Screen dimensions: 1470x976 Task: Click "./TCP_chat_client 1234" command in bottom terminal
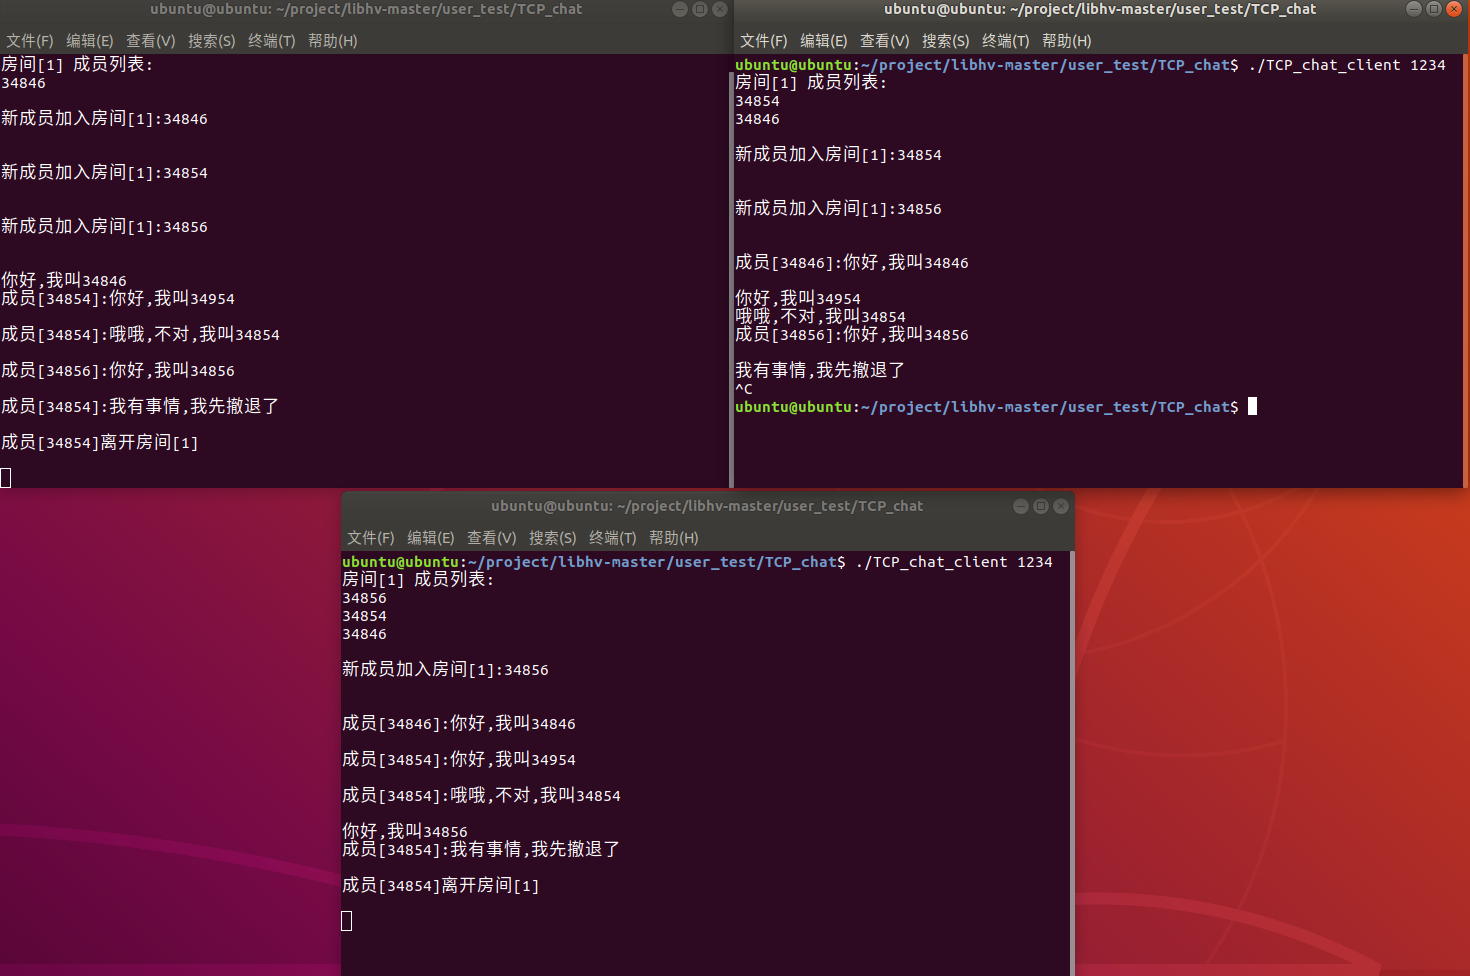pyautogui.click(x=954, y=562)
